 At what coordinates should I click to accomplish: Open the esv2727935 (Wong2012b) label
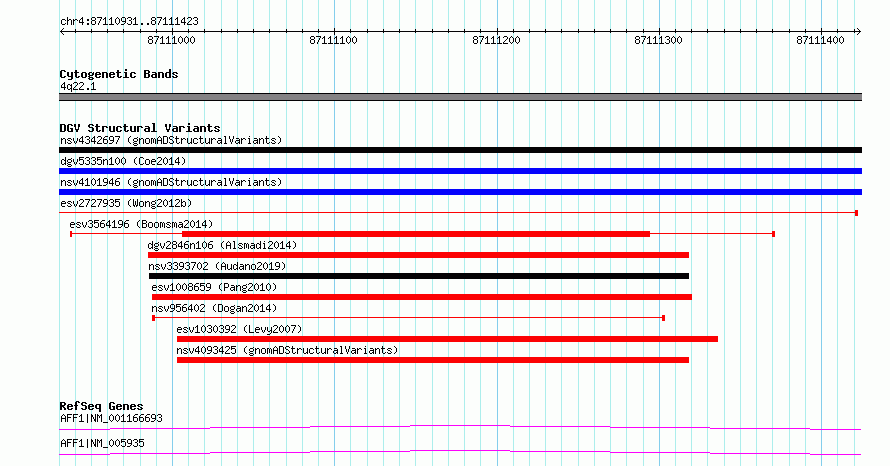126,203
